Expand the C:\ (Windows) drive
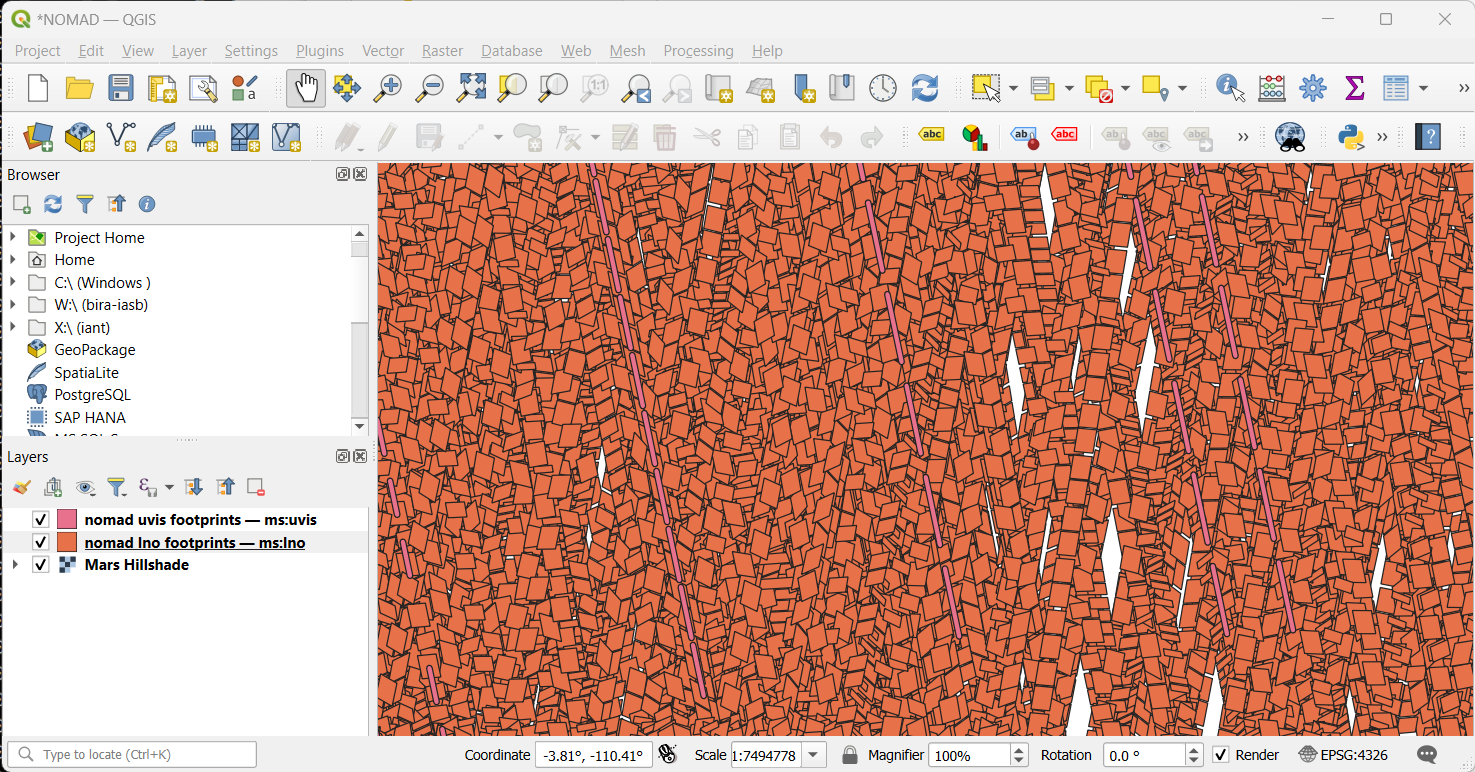Image resolution: width=1475 pixels, height=772 pixels. coord(13,283)
